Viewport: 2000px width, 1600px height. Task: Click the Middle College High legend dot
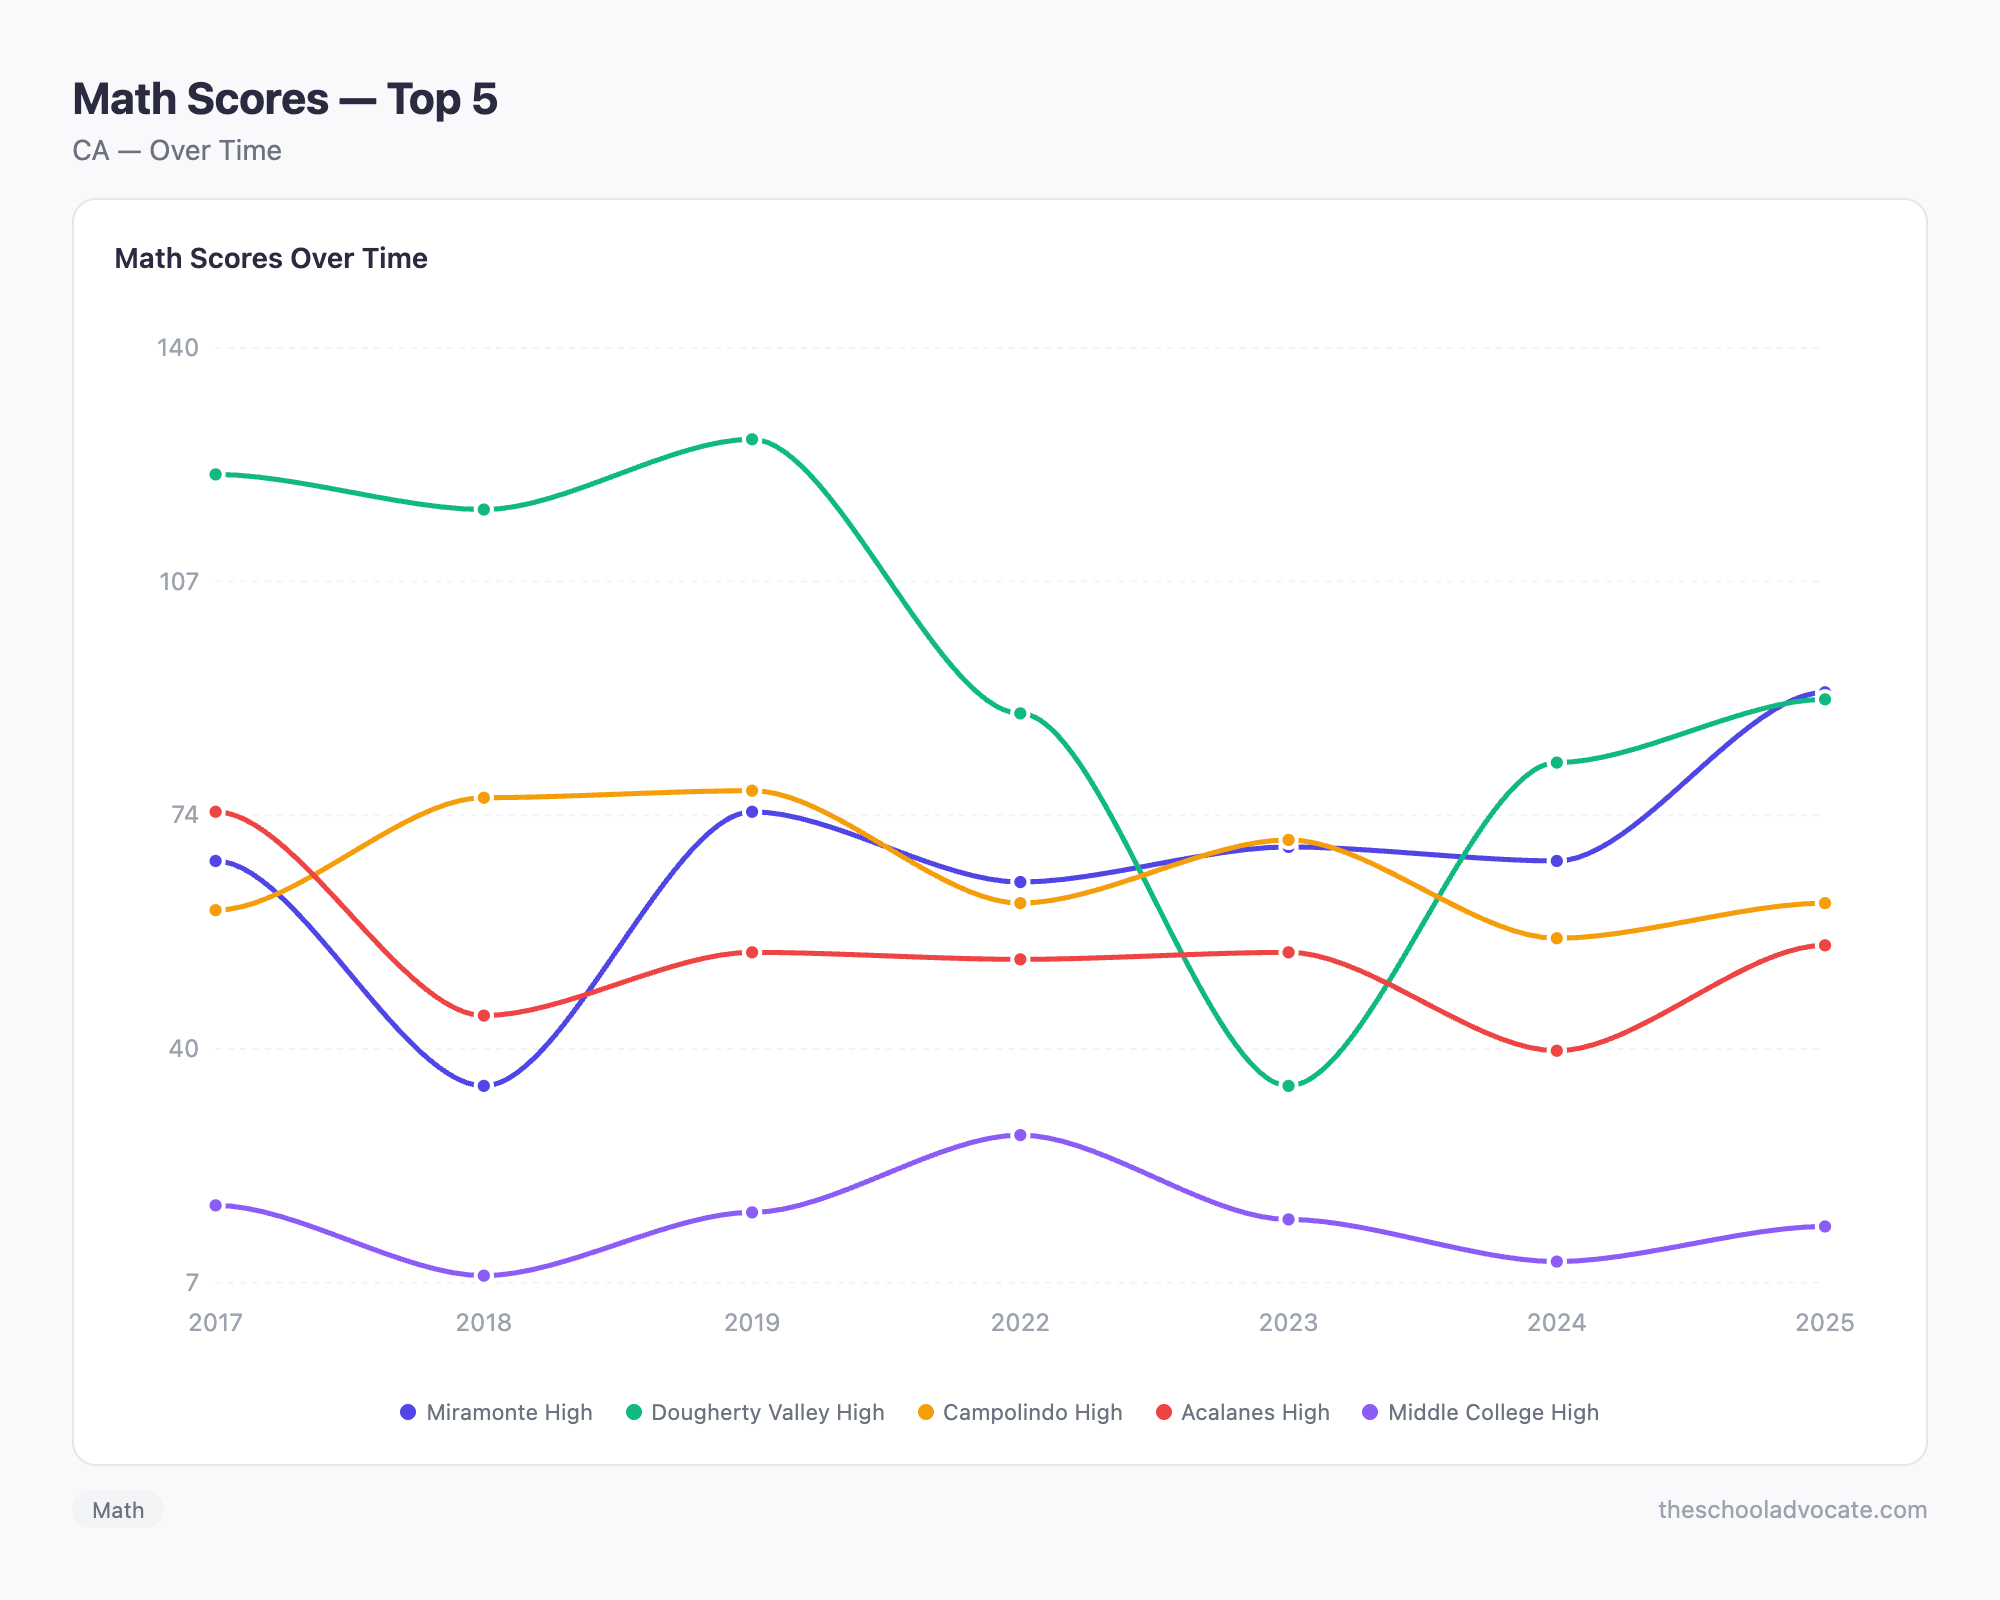1370,1413
